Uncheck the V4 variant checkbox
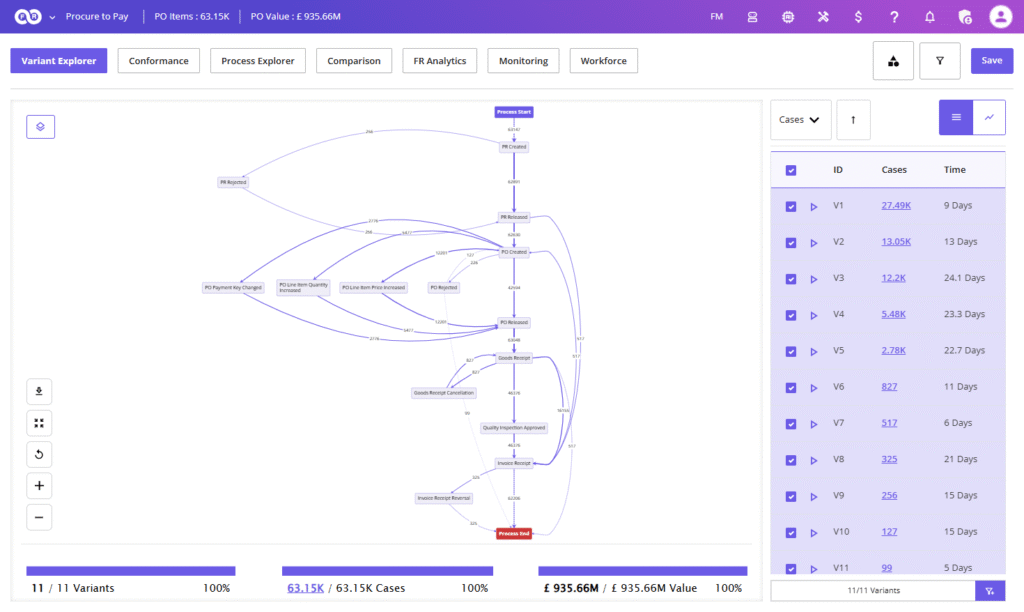1024x612 pixels. pos(791,315)
